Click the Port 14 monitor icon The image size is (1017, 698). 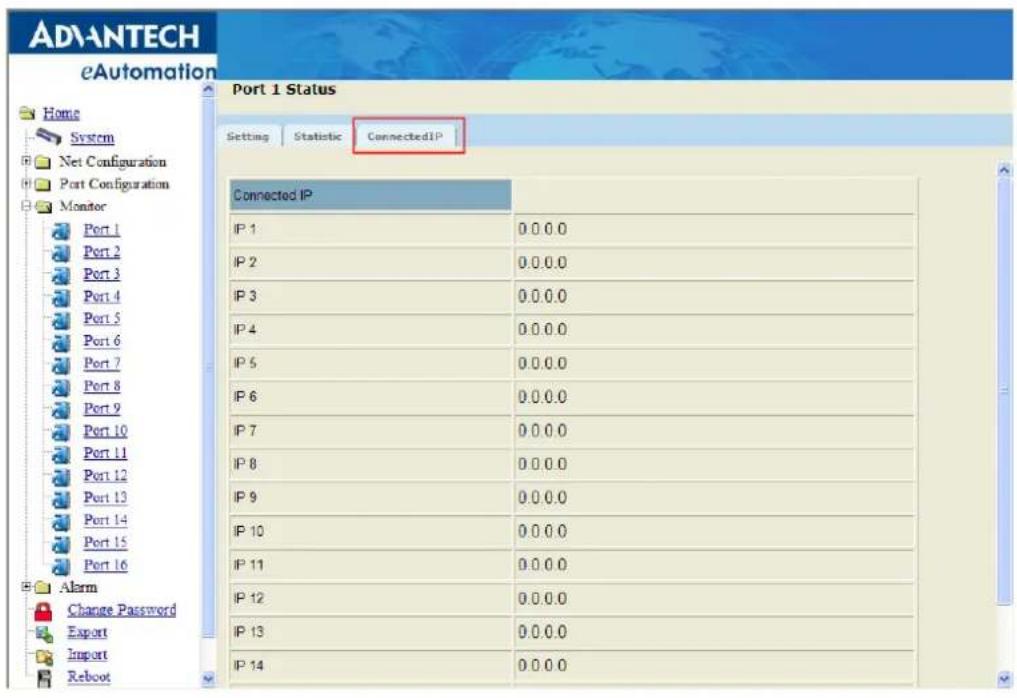[x=60, y=522]
